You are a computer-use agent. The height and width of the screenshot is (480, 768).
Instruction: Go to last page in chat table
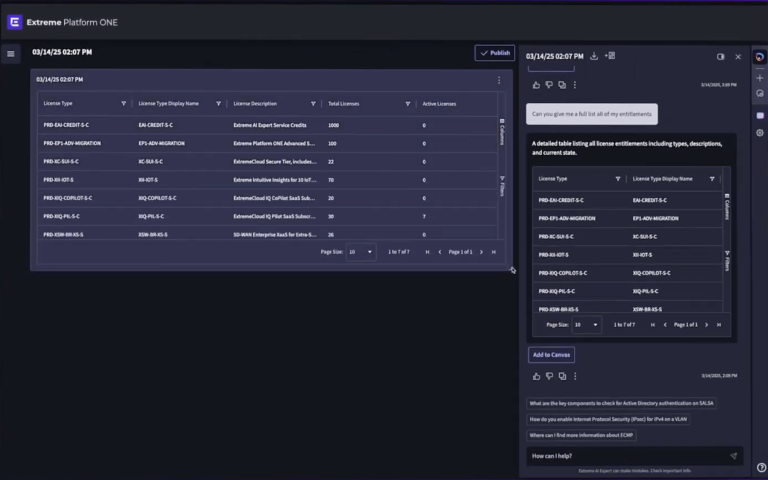click(x=719, y=325)
